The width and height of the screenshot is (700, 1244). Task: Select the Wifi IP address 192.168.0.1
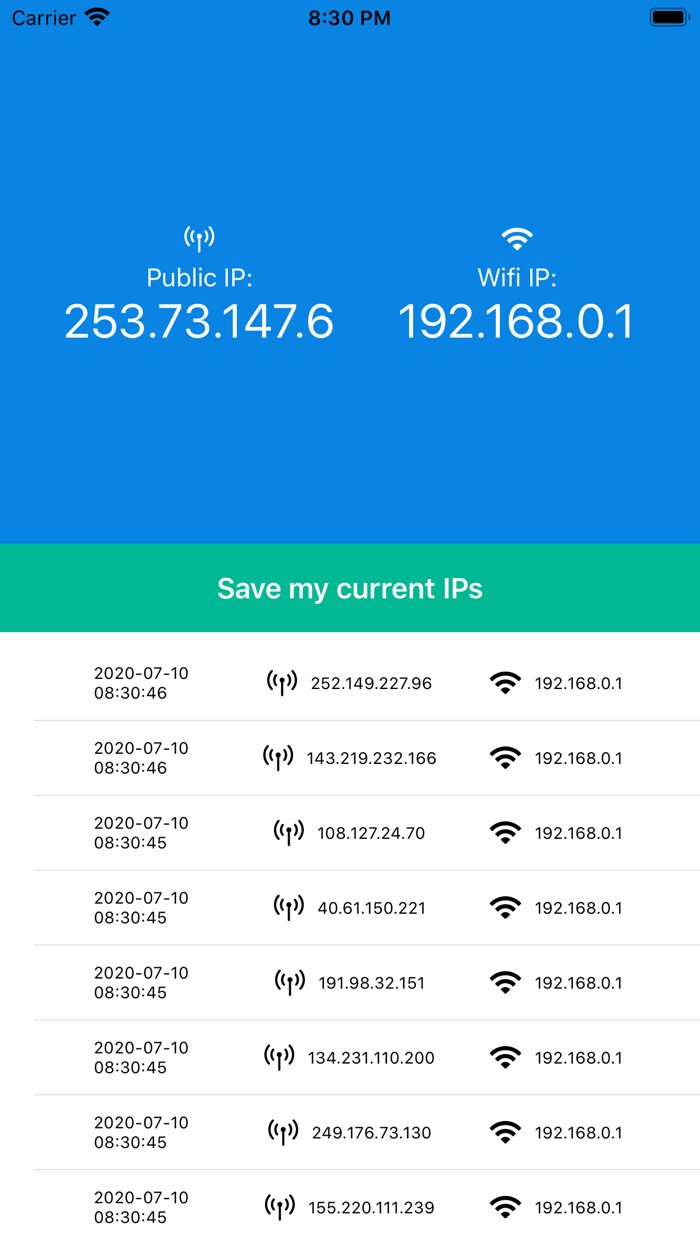click(516, 321)
